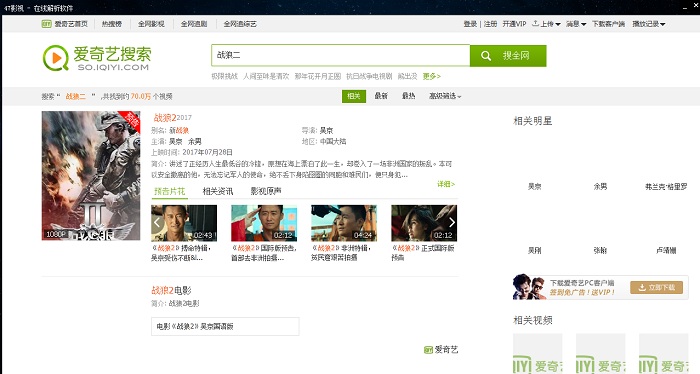
Task: Click director name 吴京 beside 导演
Action: [x=326, y=130]
